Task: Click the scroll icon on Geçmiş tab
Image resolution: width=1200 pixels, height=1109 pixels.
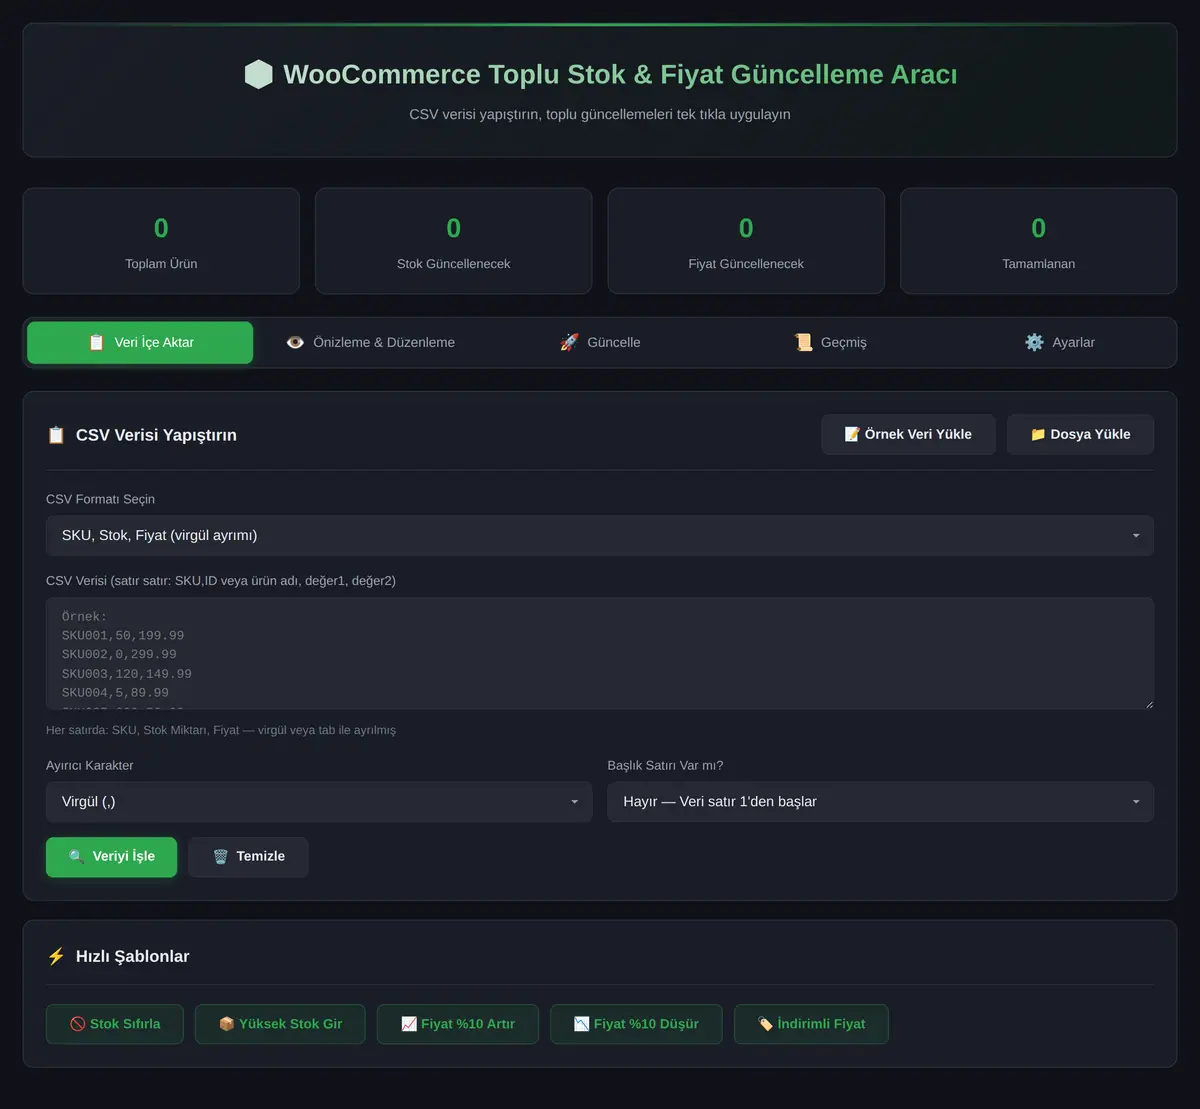Action: coord(803,342)
